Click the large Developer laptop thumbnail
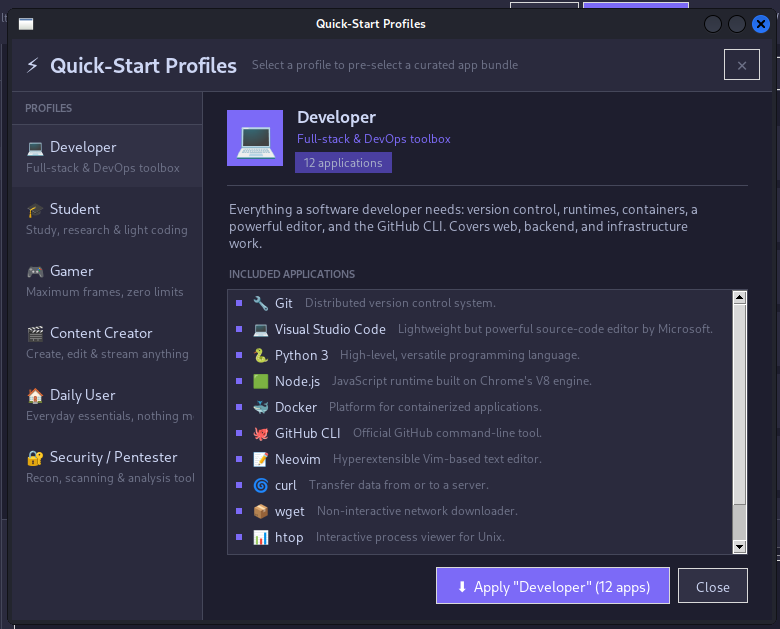Viewport: 780px width, 629px height. click(x=255, y=138)
